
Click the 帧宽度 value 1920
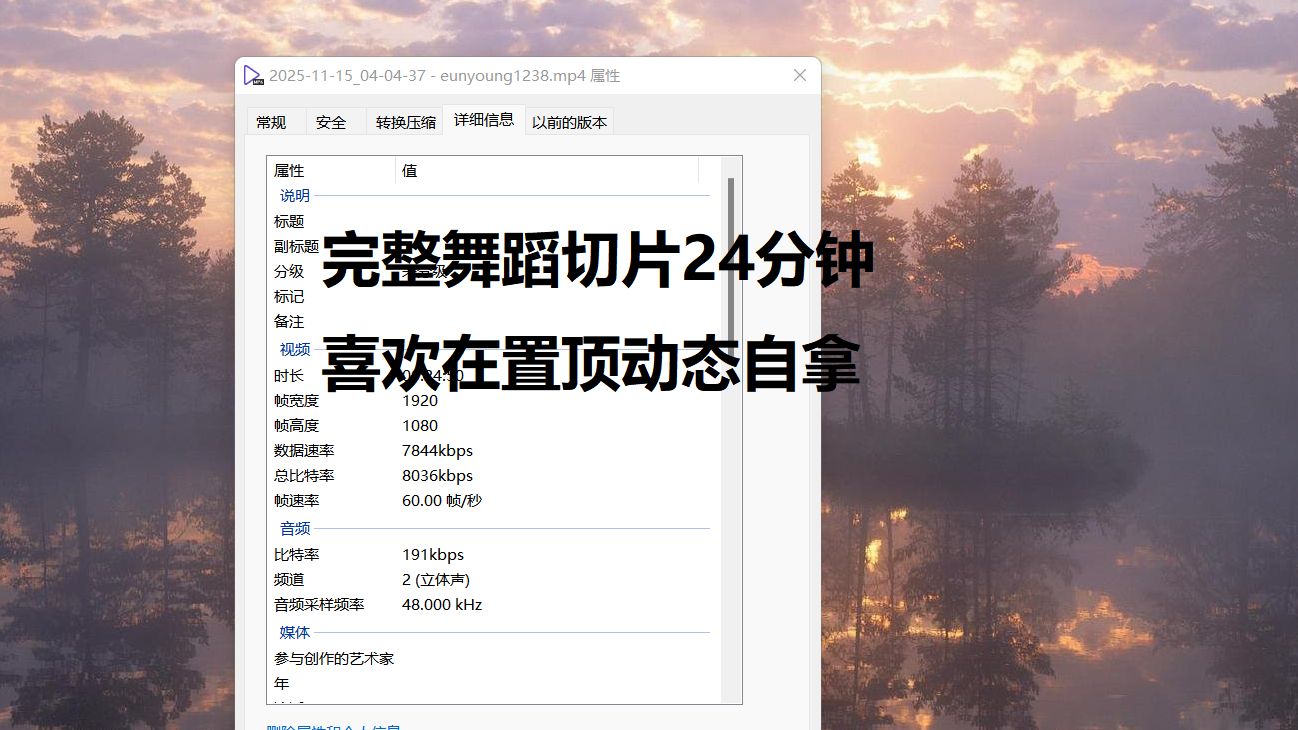tap(420, 401)
